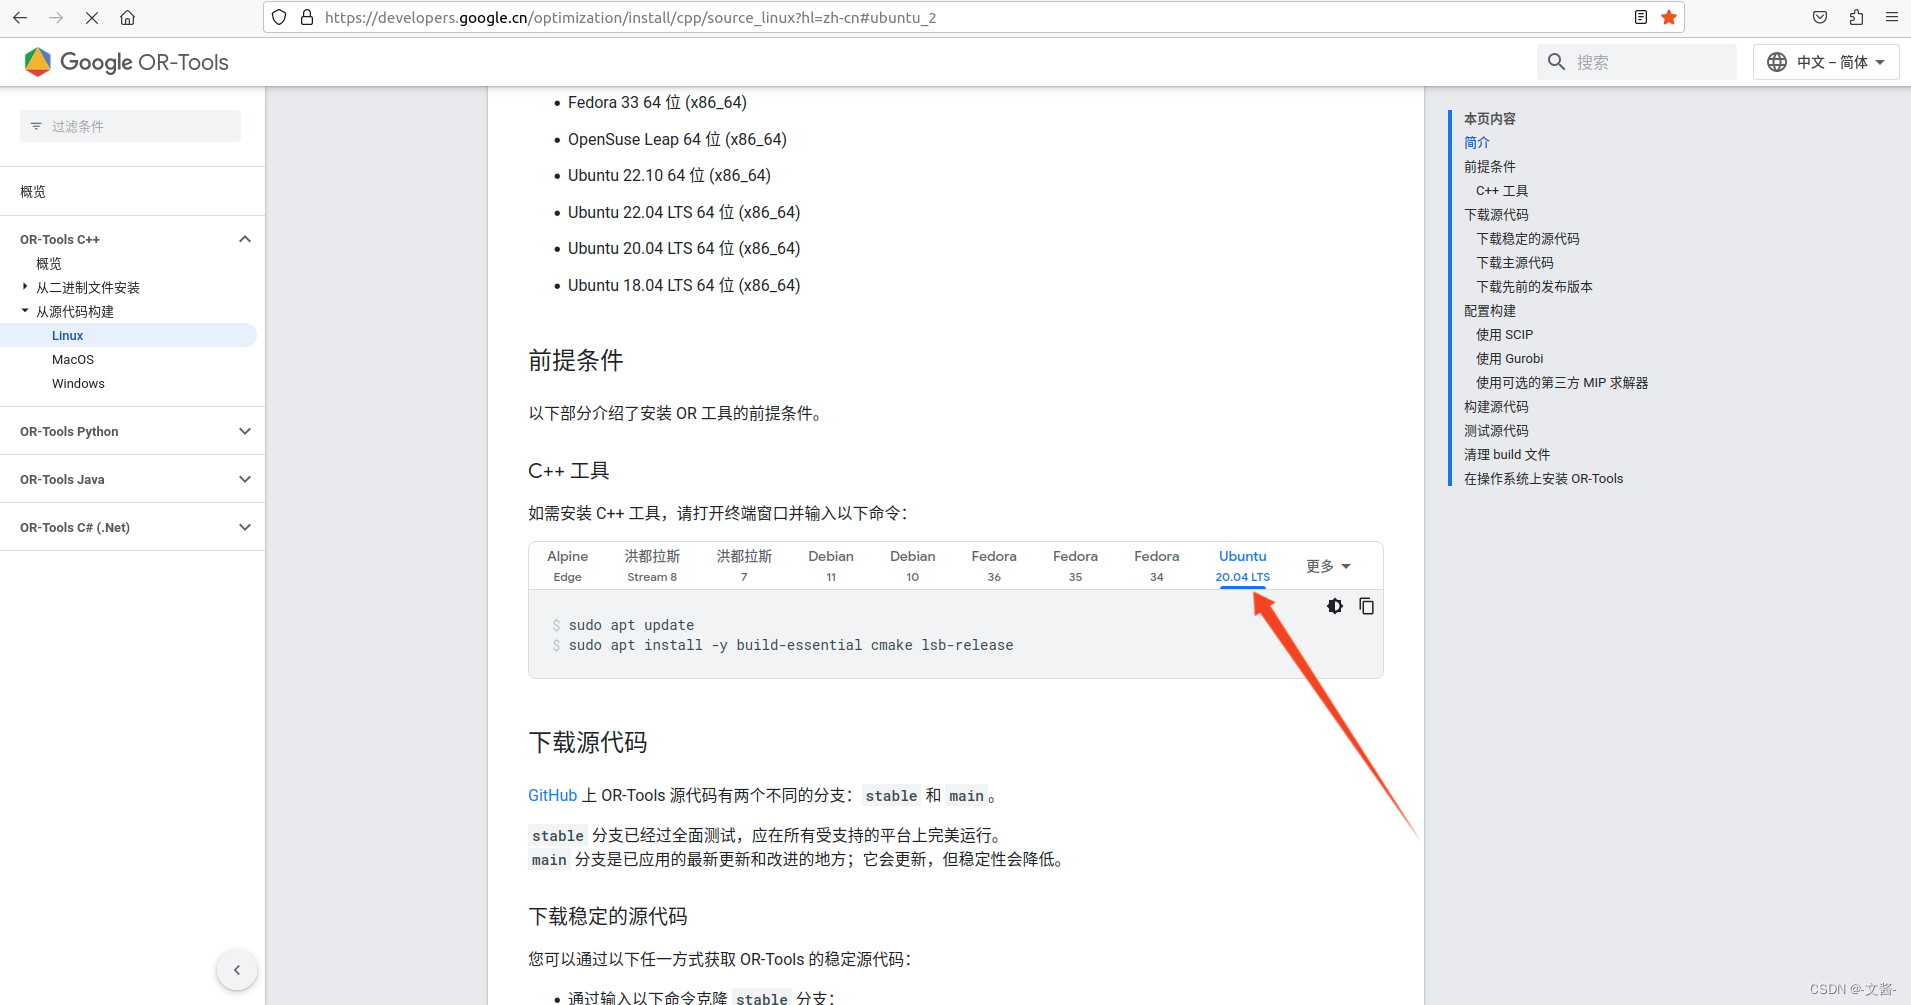Click the address bar URL
This screenshot has height=1005, width=1911.
point(630,17)
